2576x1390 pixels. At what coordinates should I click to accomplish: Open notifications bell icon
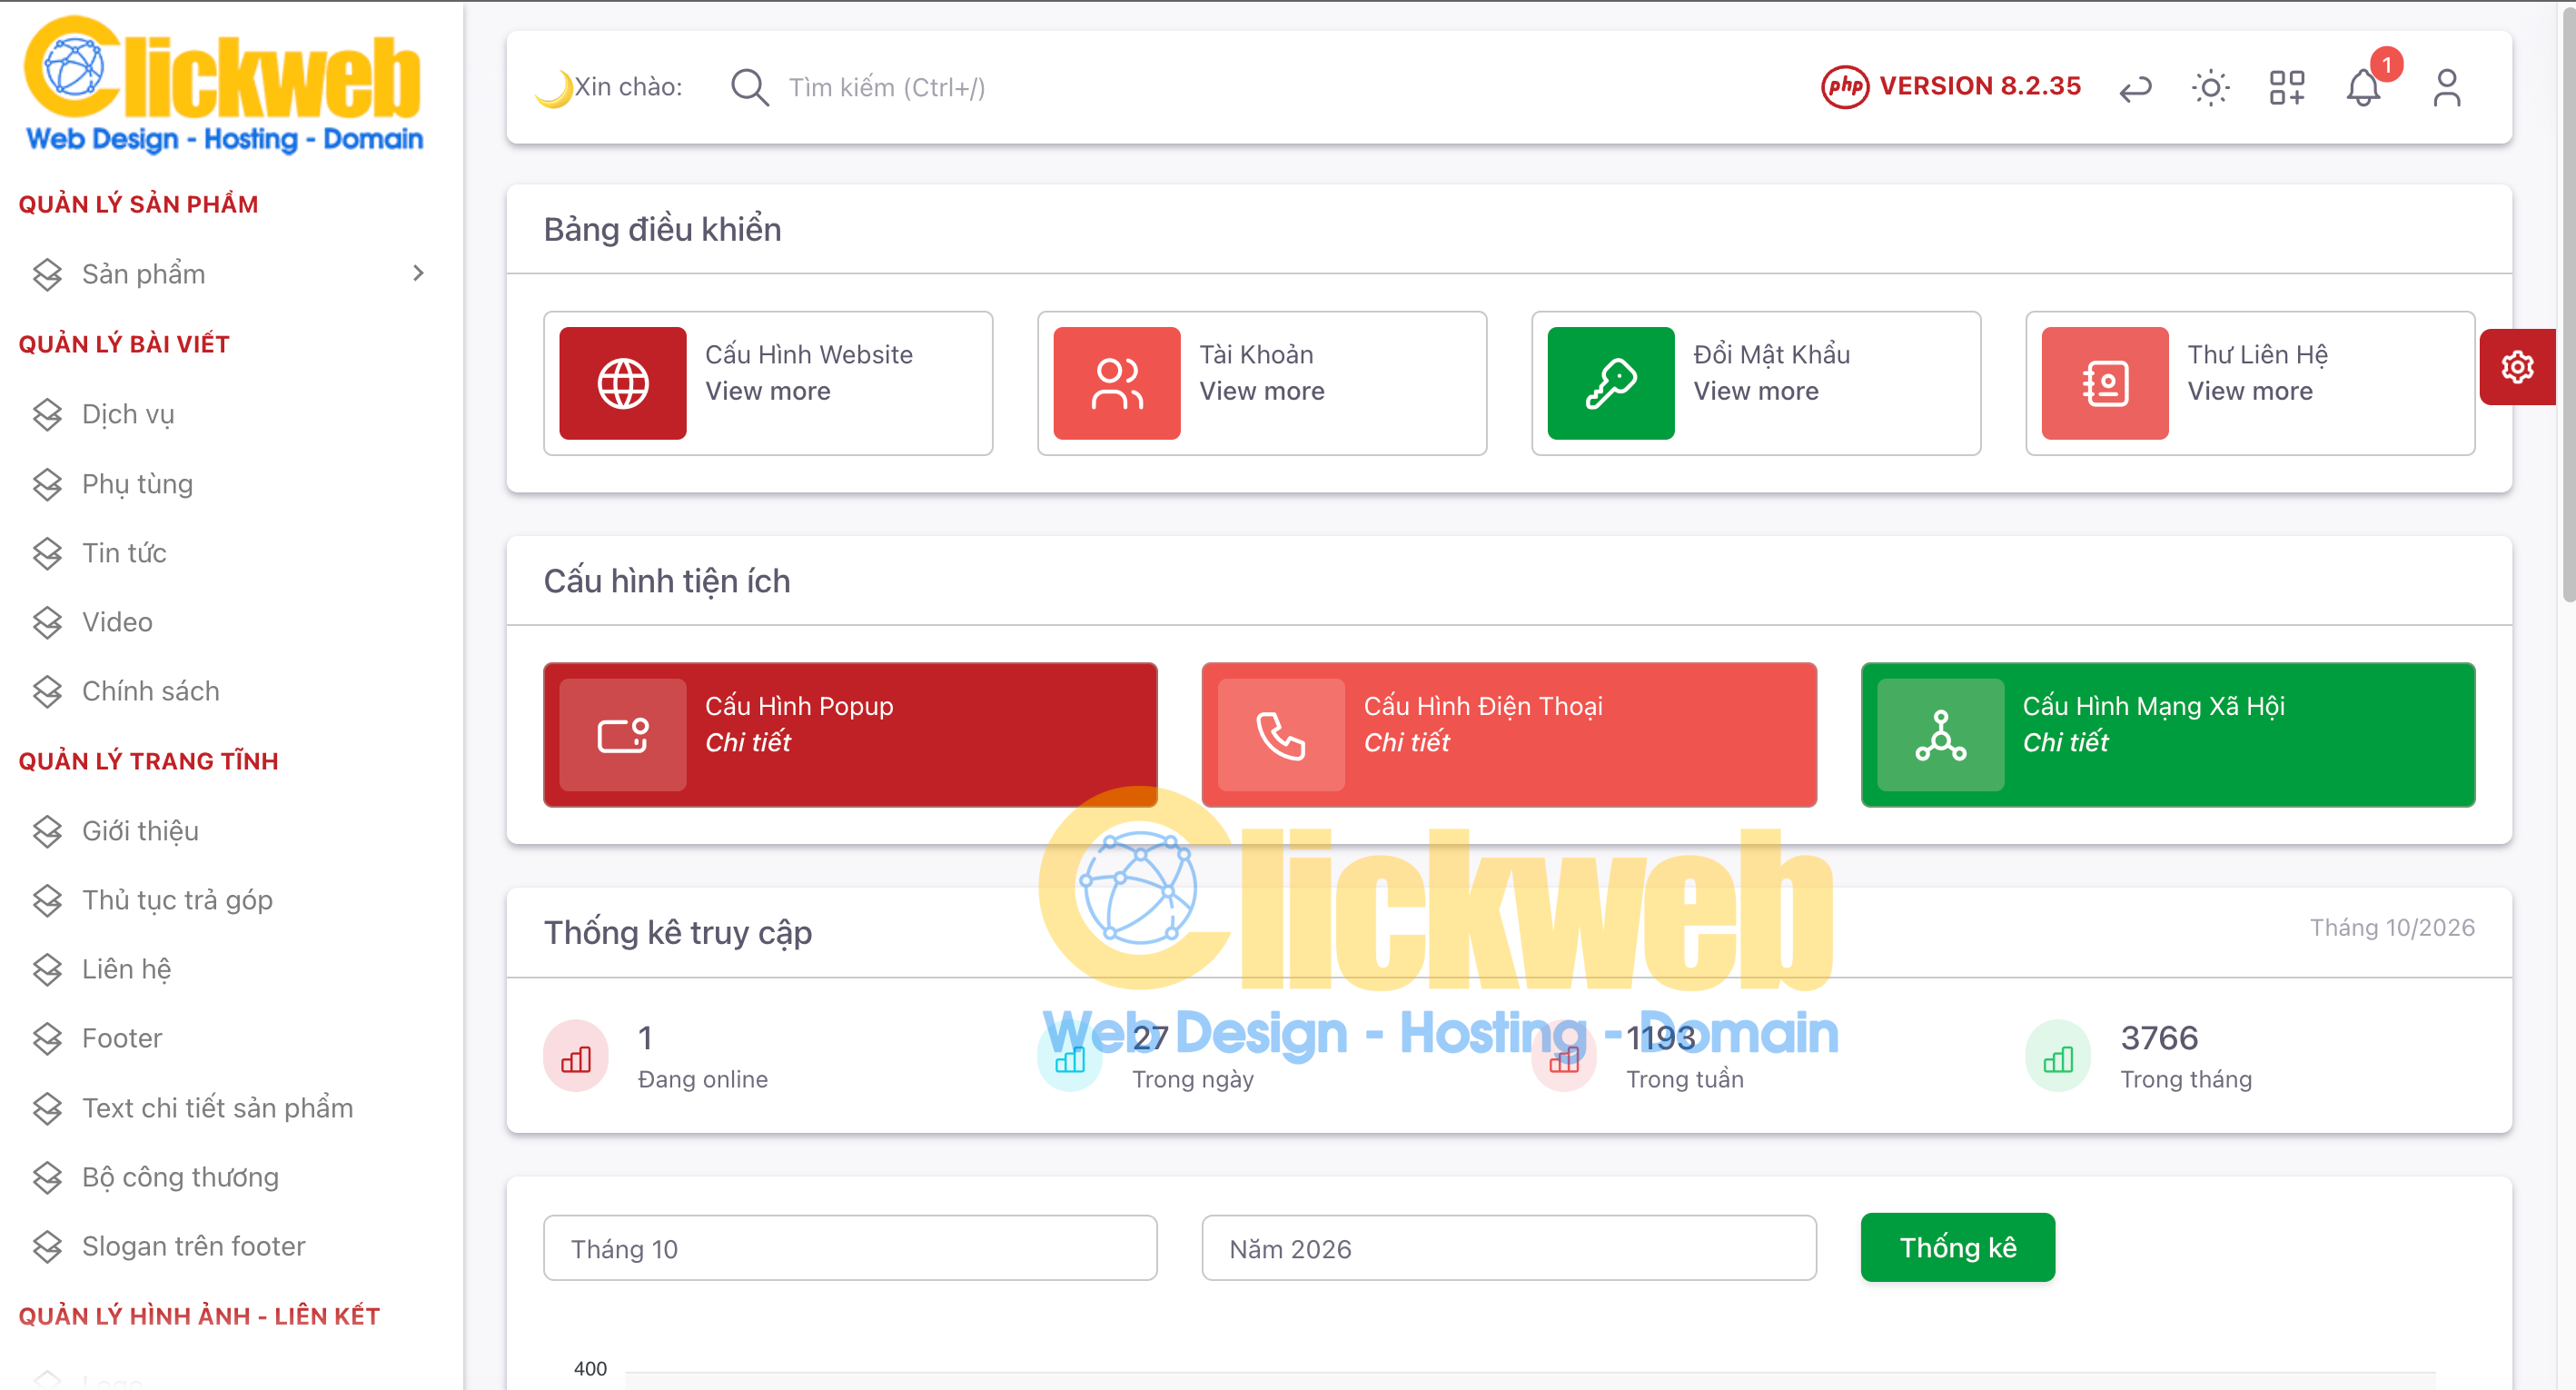point(2363,88)
